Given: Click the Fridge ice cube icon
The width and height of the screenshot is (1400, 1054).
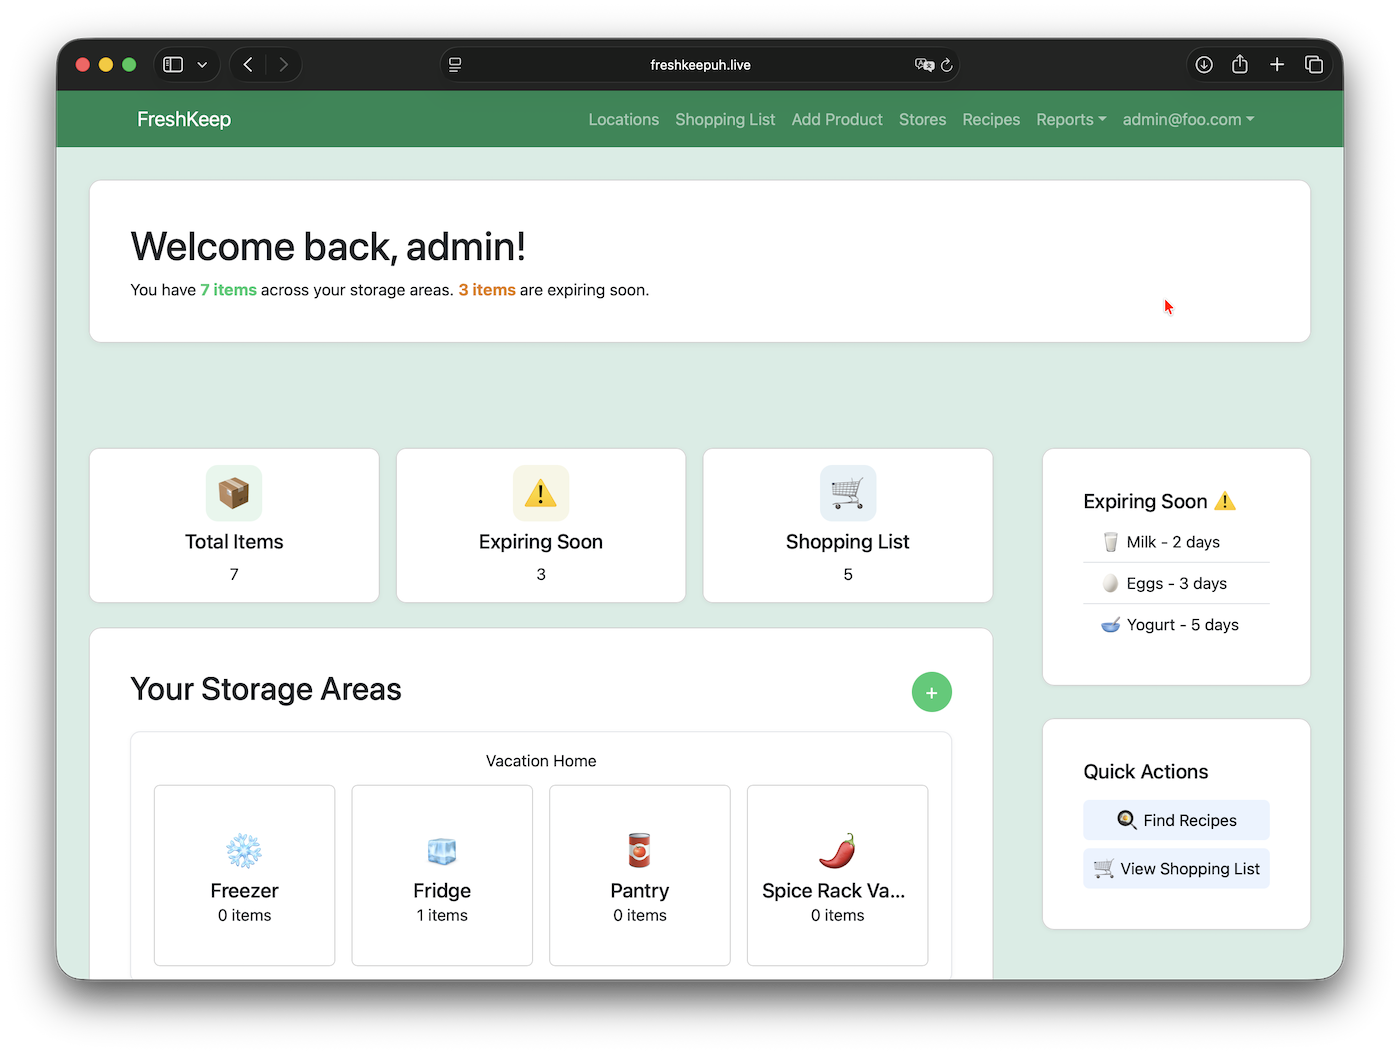Looking at the screenshot, I should coord(442,851).
